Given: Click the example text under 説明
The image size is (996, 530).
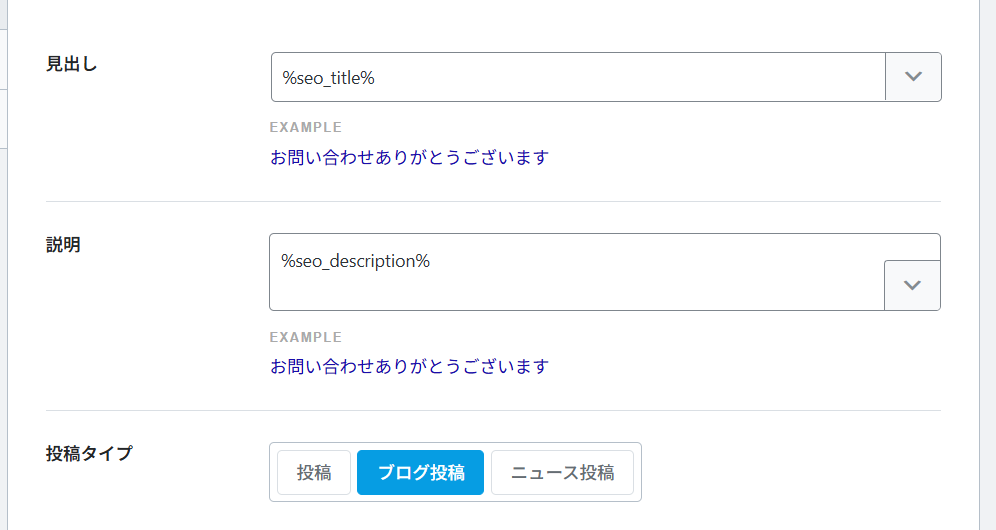Looking at the screenshot, I should click(409, 366).
